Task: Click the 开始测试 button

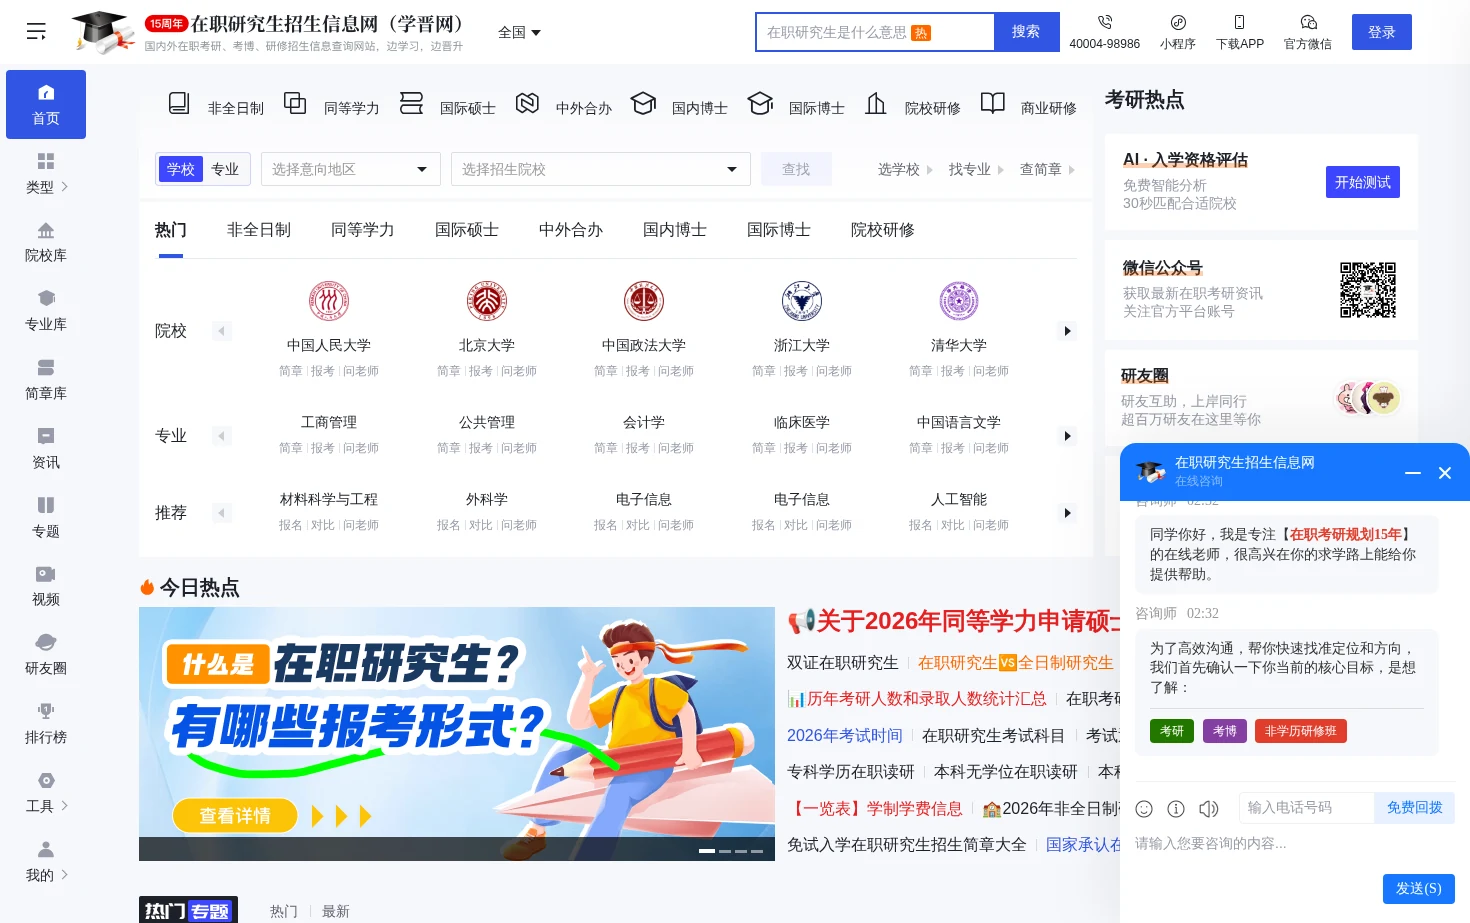Action: point(1362,182)
